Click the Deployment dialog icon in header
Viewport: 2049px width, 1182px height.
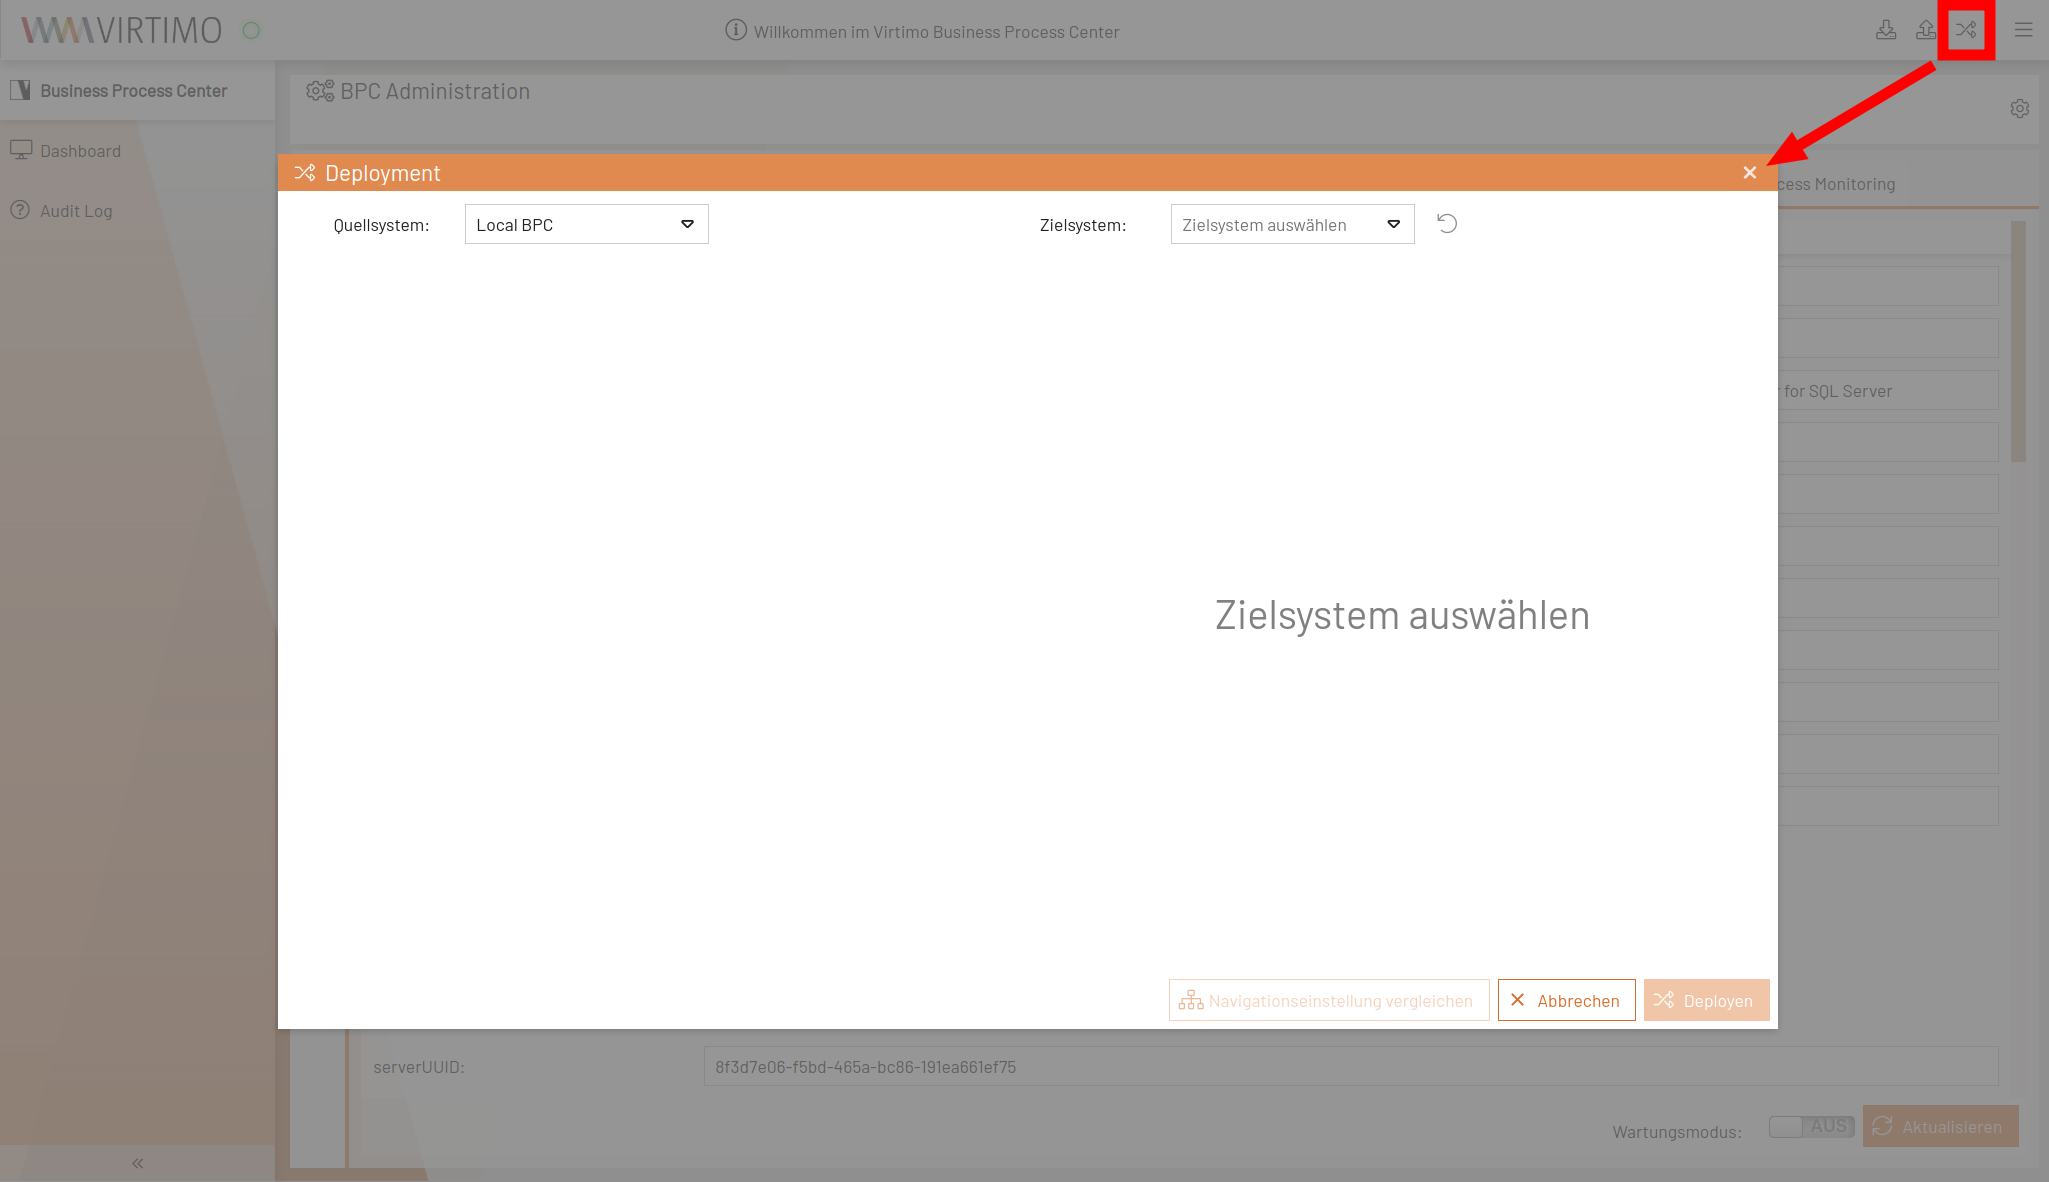(1966, 30)
